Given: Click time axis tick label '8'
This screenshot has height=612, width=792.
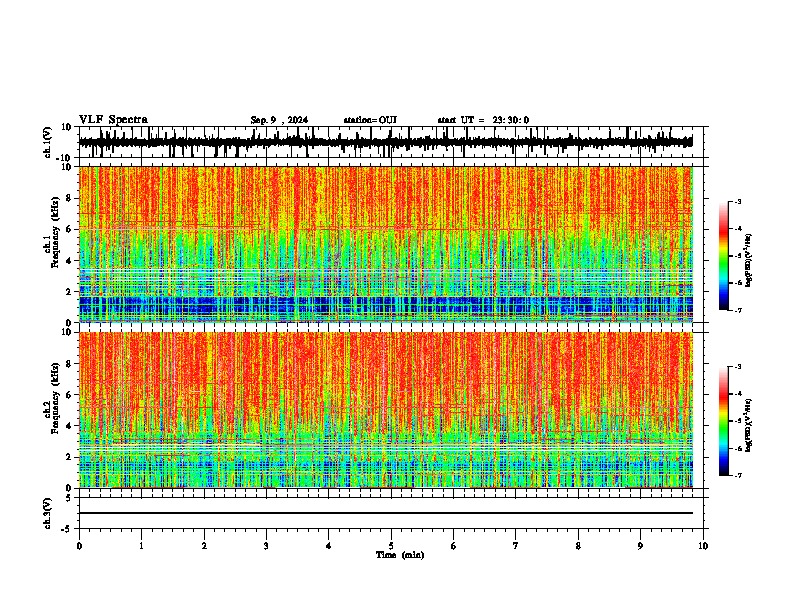Looking at the screenshot, I should 578,546.
